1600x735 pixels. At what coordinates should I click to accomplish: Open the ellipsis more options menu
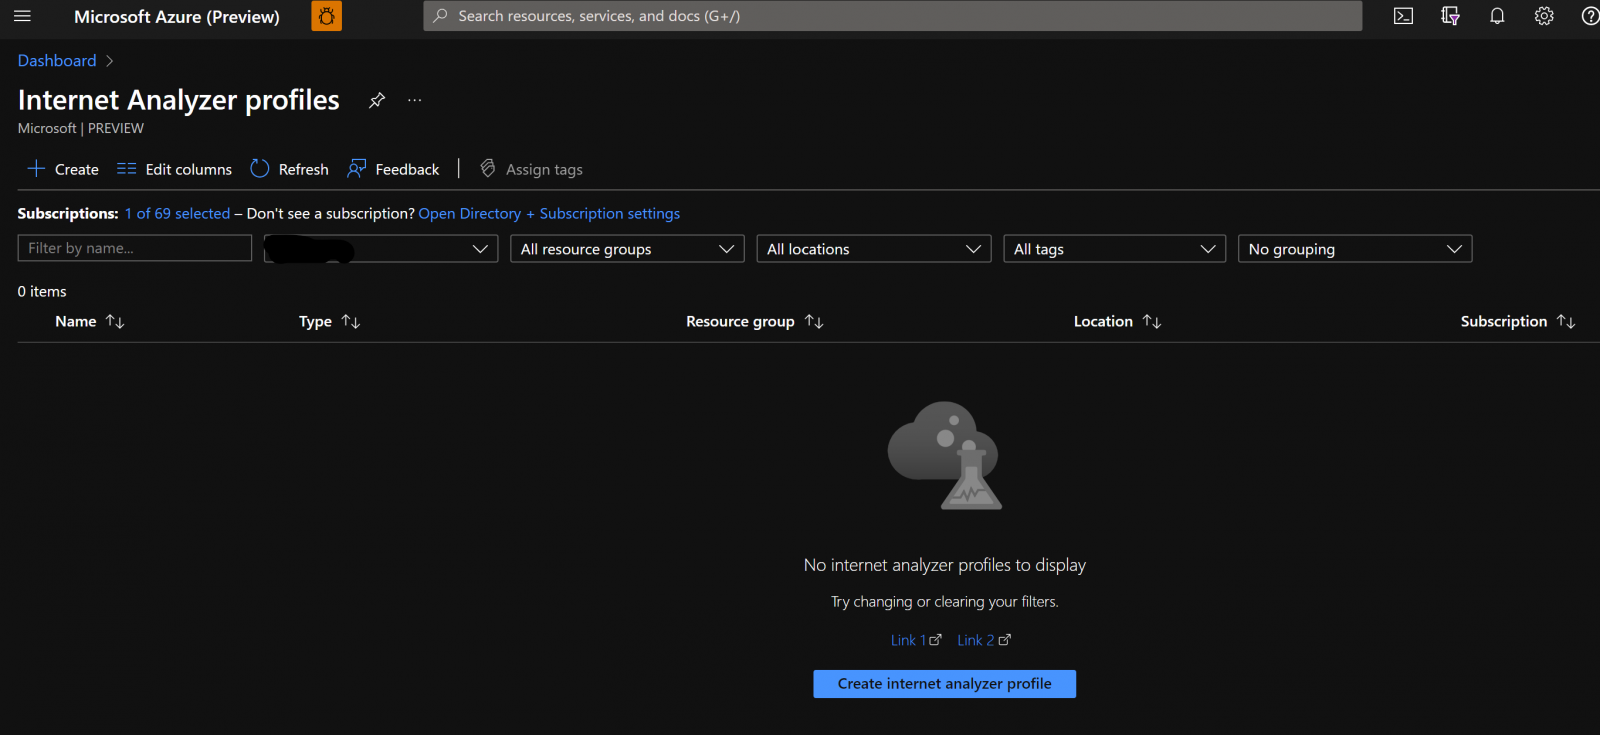coord(414,100)
